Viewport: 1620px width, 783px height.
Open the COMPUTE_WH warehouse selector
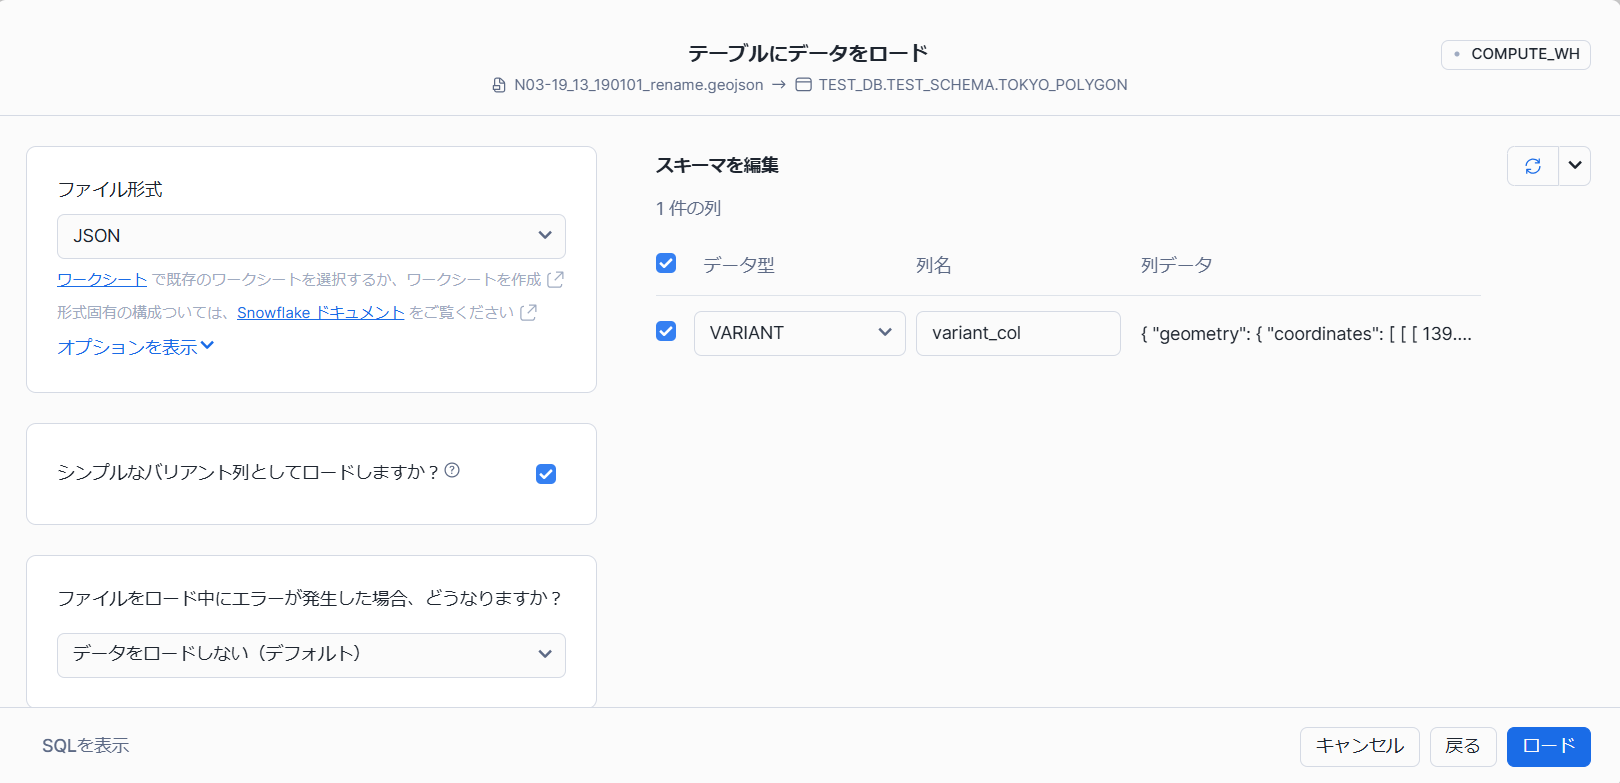1516,54
